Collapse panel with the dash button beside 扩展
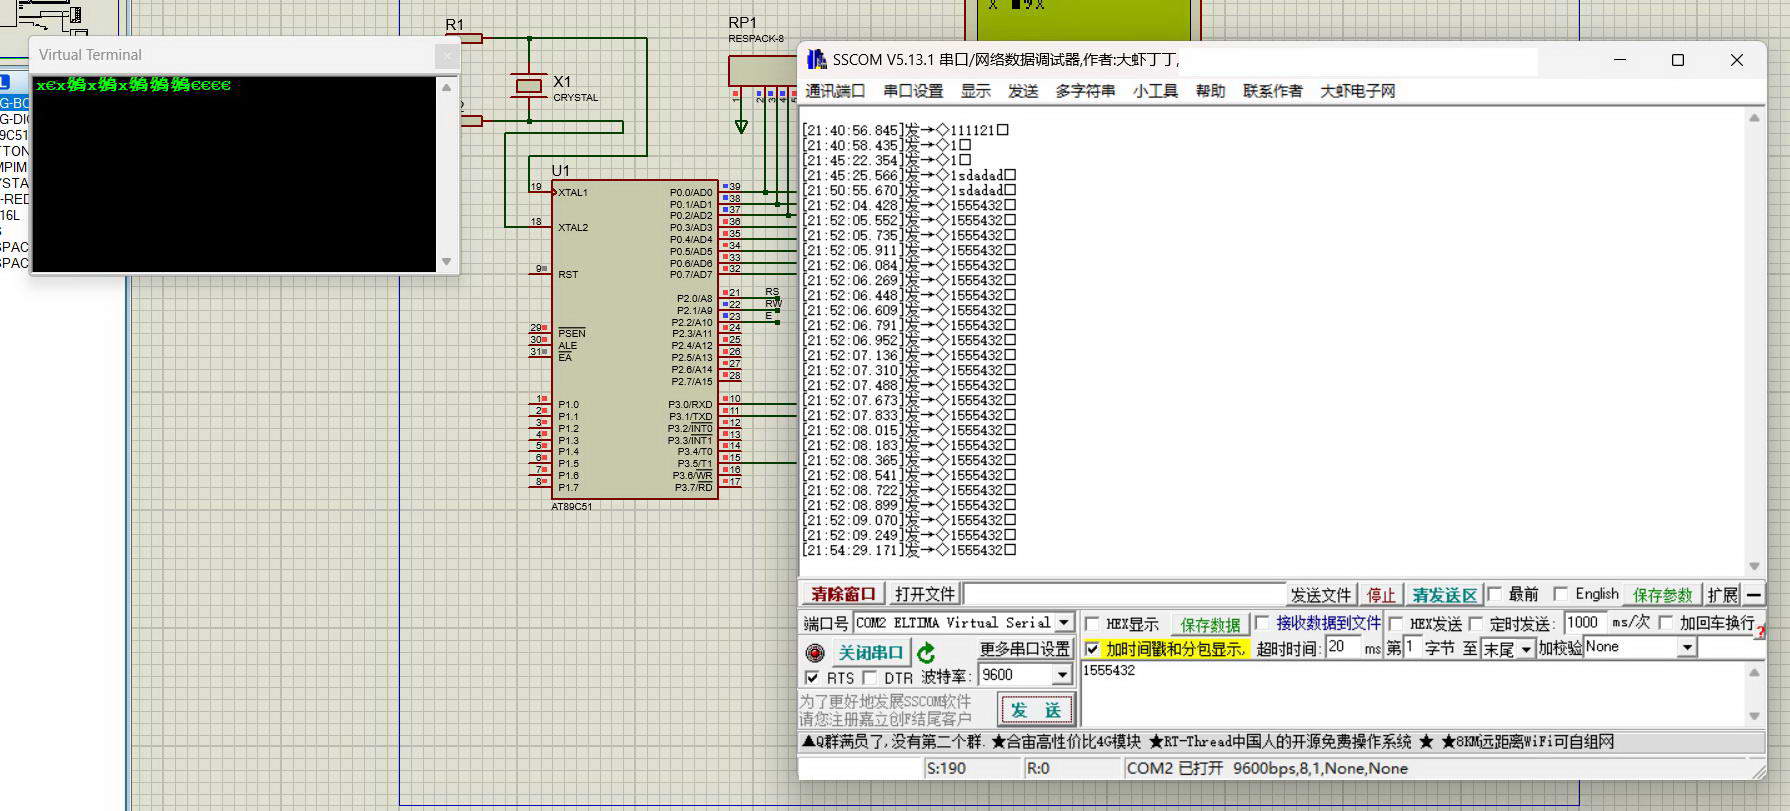 1753,594
